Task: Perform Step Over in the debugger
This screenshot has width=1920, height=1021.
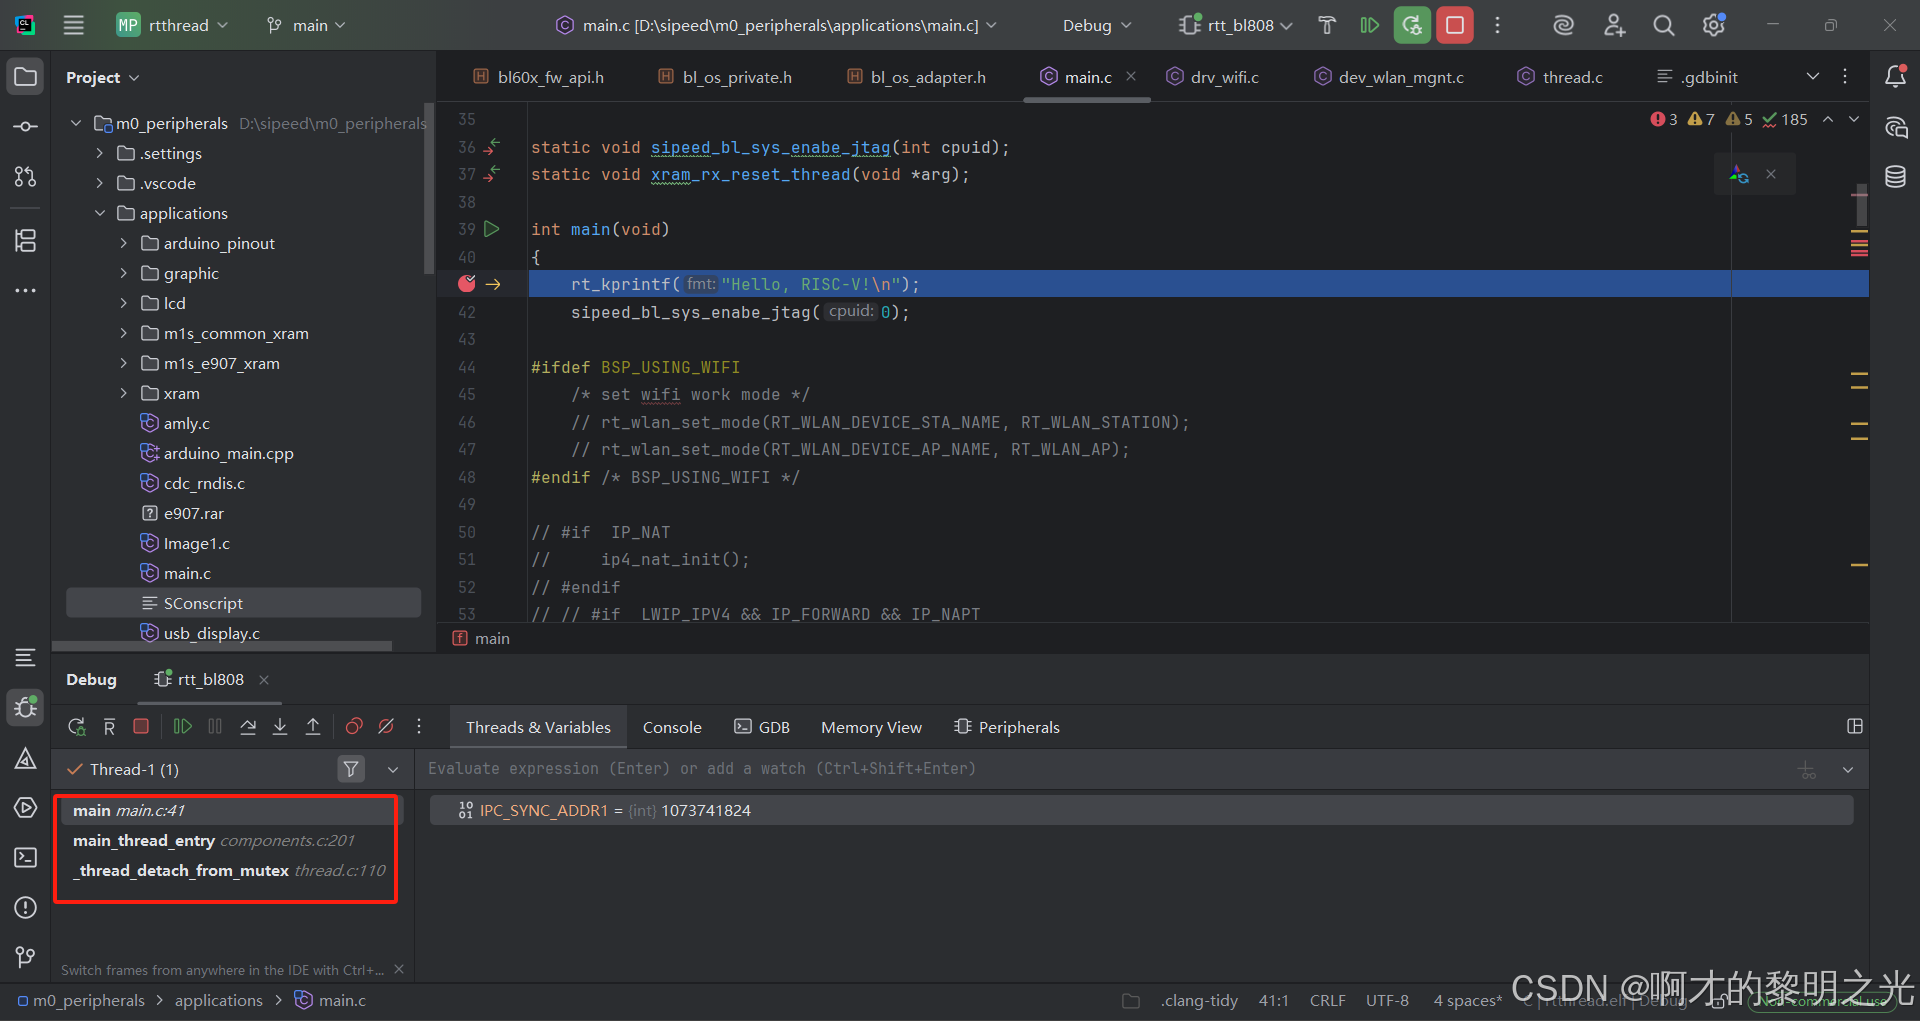Action: 248,727
